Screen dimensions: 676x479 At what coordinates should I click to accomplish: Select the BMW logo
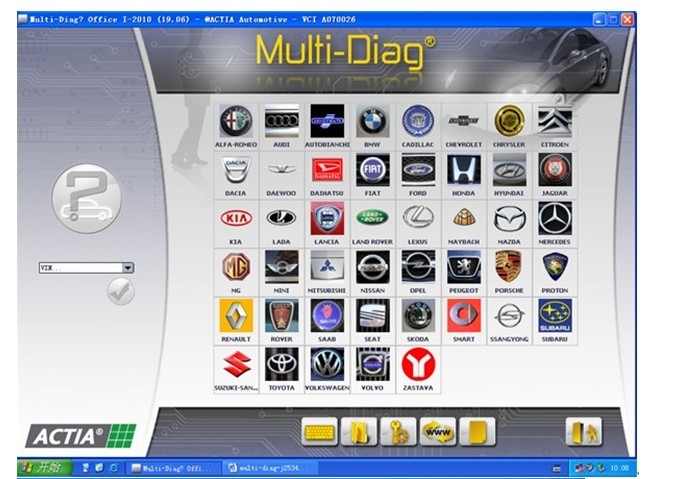pos(372,121)
